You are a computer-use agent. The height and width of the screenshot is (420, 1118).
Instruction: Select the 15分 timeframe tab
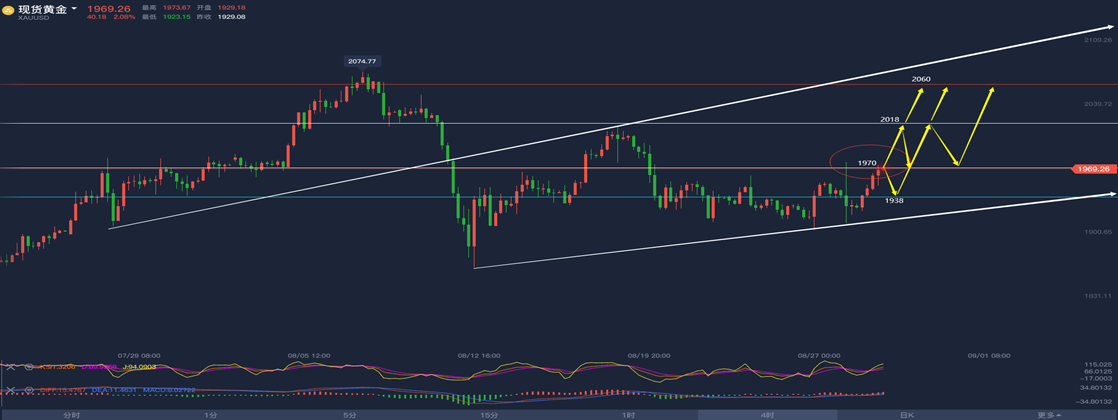(490, 414)
